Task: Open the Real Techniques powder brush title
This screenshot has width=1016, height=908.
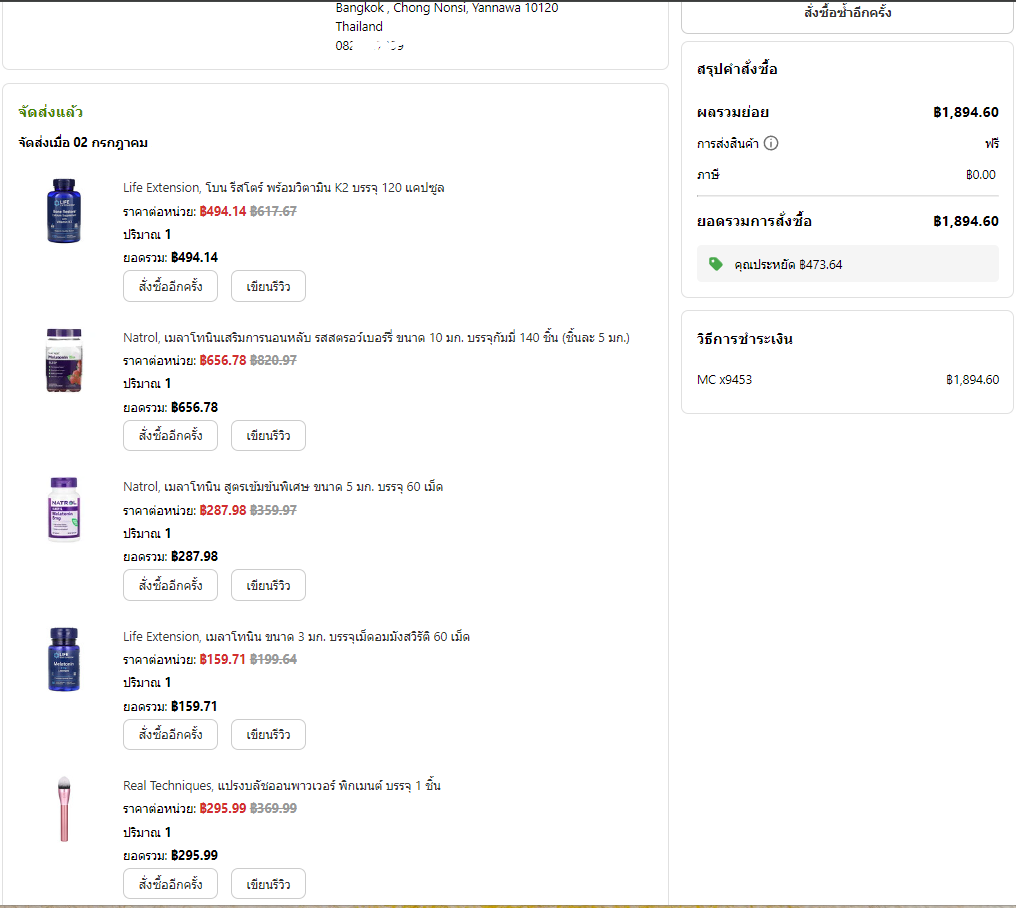Action: 282,786
